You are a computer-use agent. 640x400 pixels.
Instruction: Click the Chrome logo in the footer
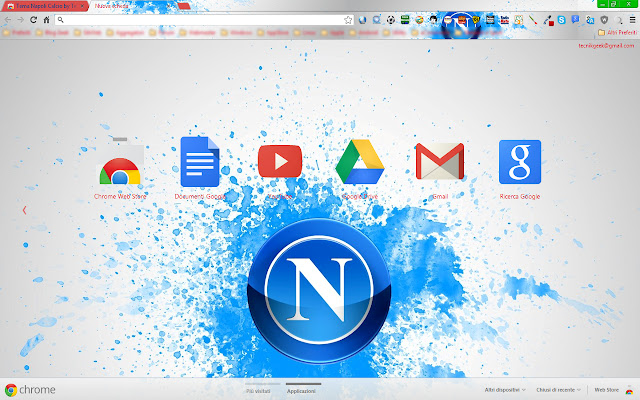point(29,390)
